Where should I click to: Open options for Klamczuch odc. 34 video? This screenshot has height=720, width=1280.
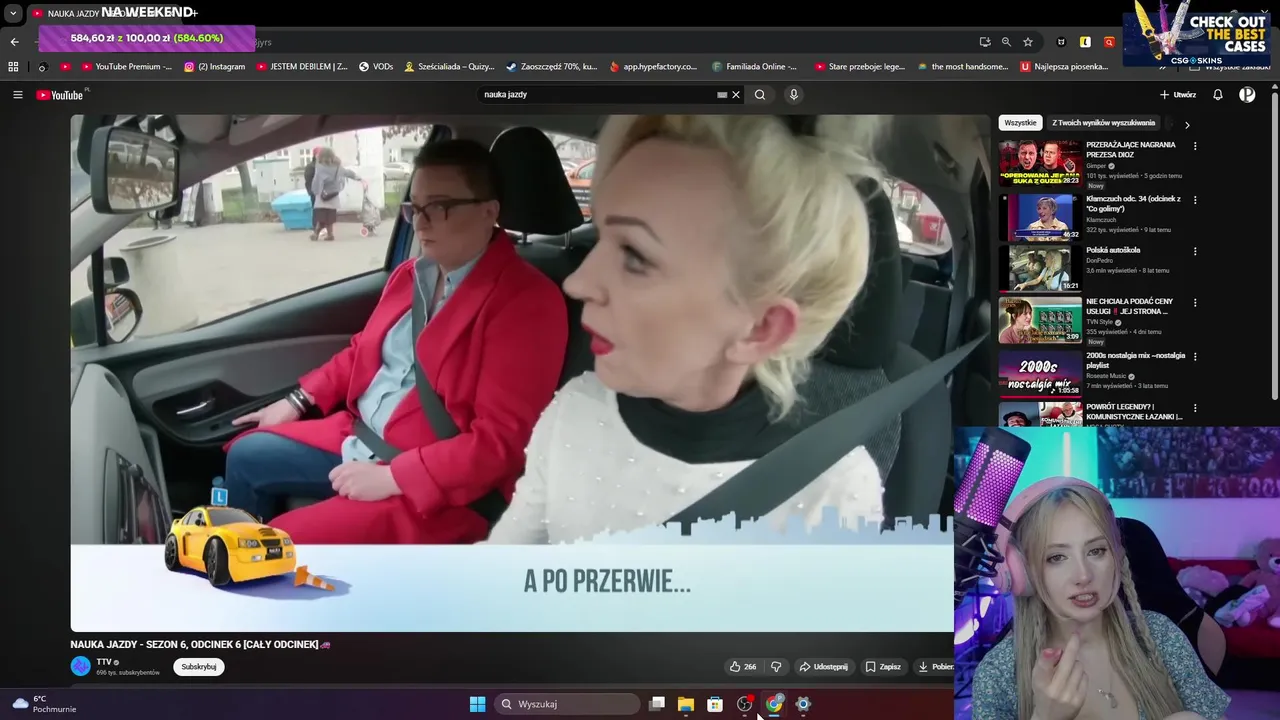point(1195,199)
